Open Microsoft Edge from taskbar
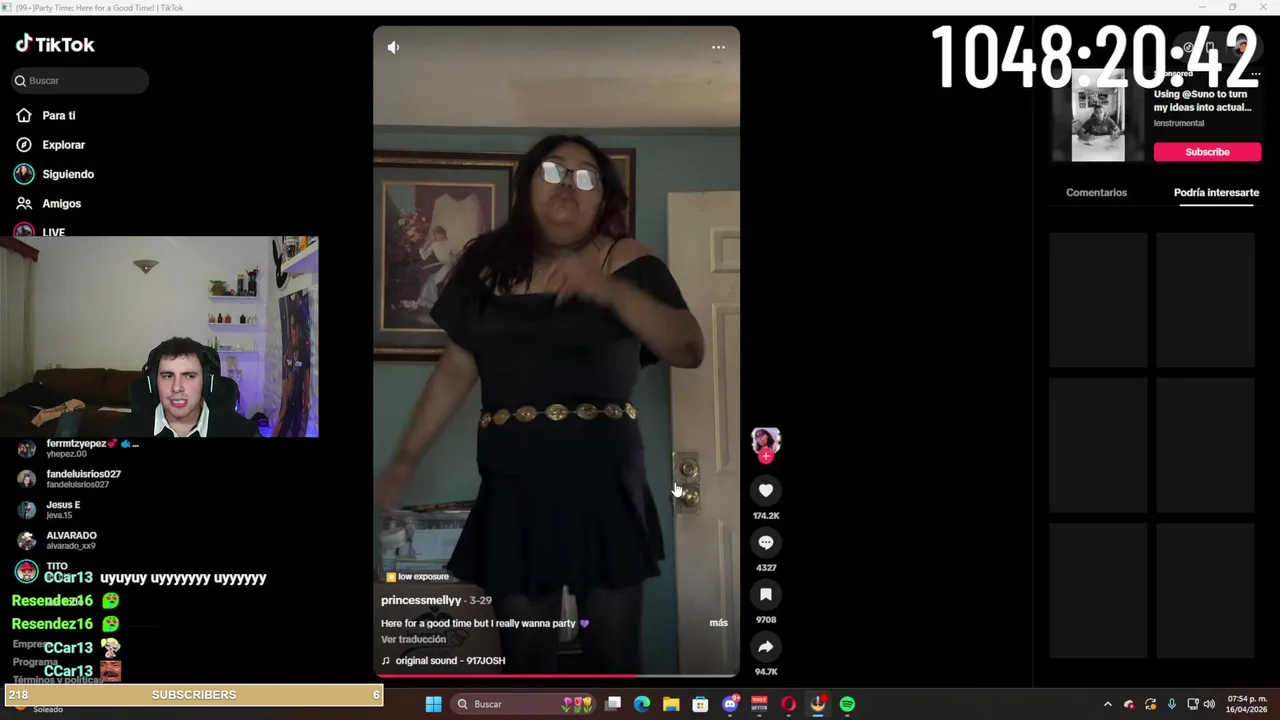The width and height of the screenshot is (1280, 720). (x=642, y=704)
